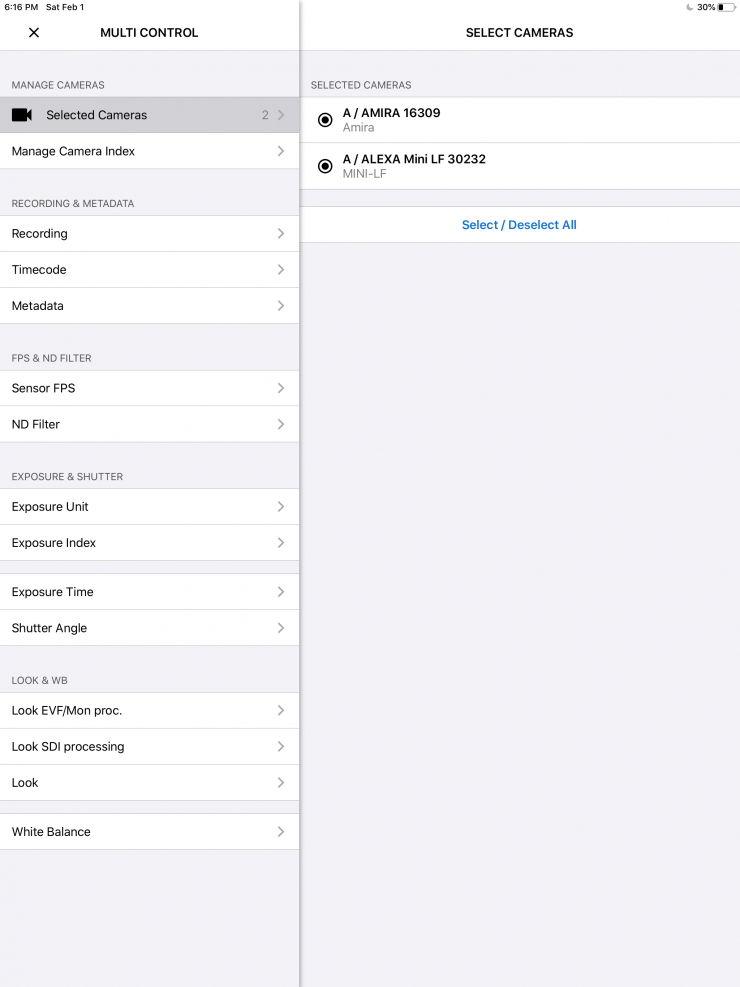Open Exposure Time setting

149,592
